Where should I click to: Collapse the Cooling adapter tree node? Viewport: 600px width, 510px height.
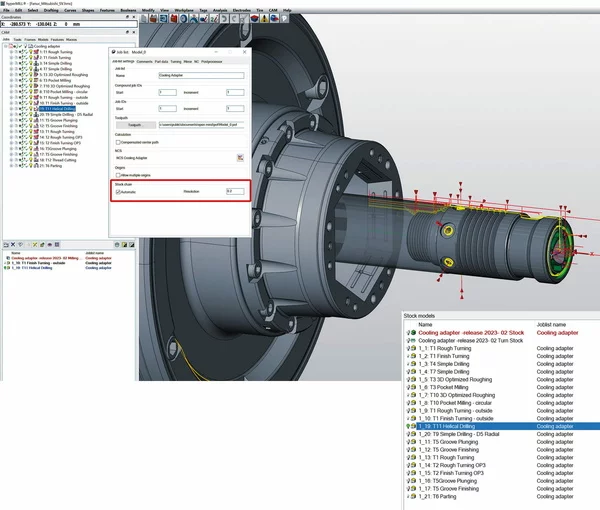(6, 46)
